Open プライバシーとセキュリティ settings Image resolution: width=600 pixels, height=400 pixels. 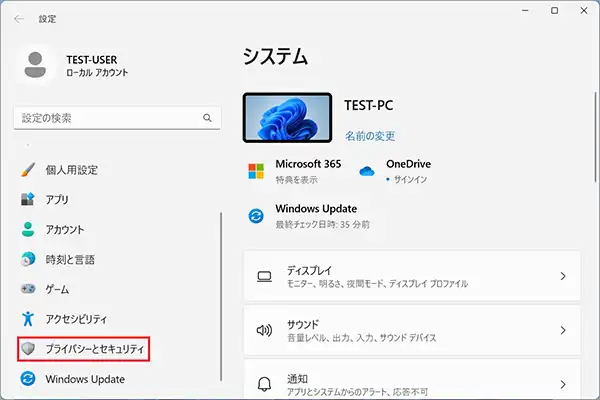click(x=83, y=349)
